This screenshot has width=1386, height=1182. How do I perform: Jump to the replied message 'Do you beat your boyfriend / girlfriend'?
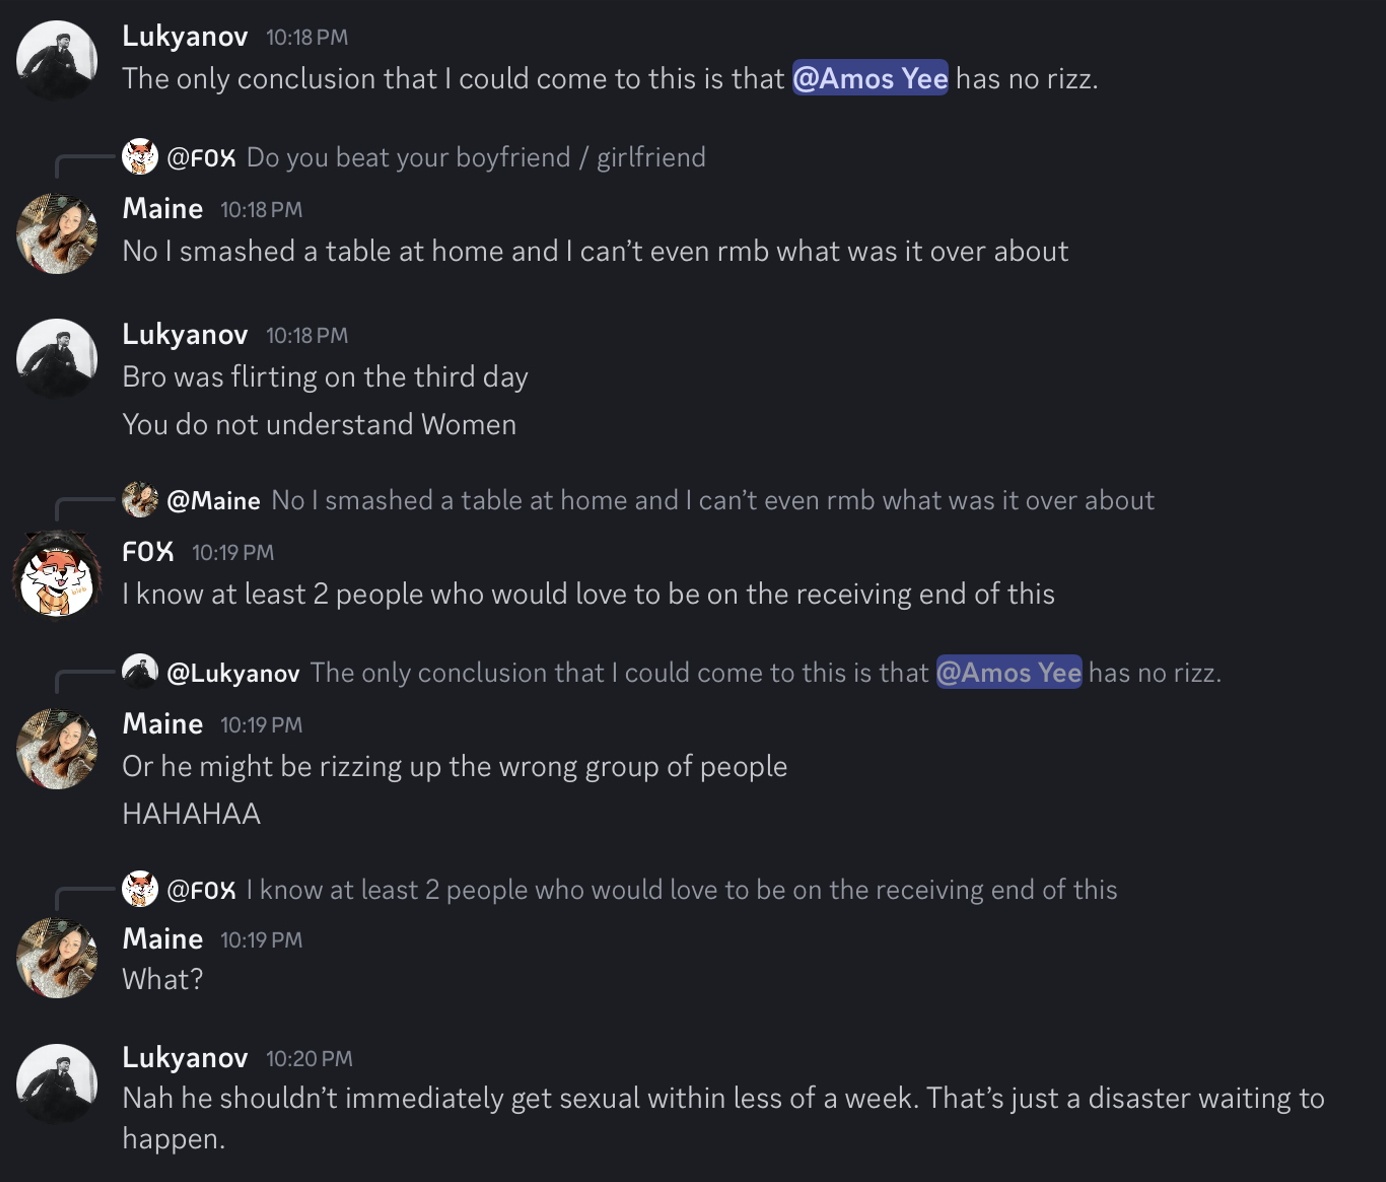click(x=476, y=157)
